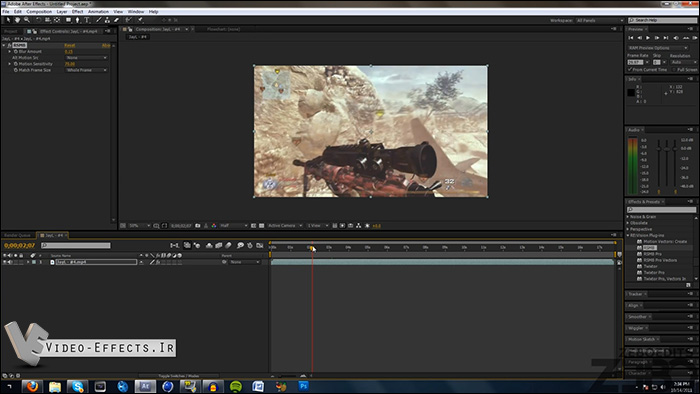700x394 pixels.
Task: Click the Play button in Preview panel
Action: pos(648,38)
